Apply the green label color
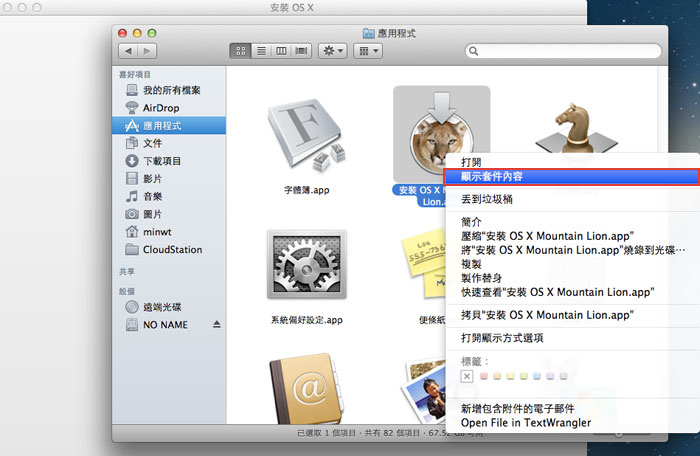The image size is (700, 456). point(524,376)
